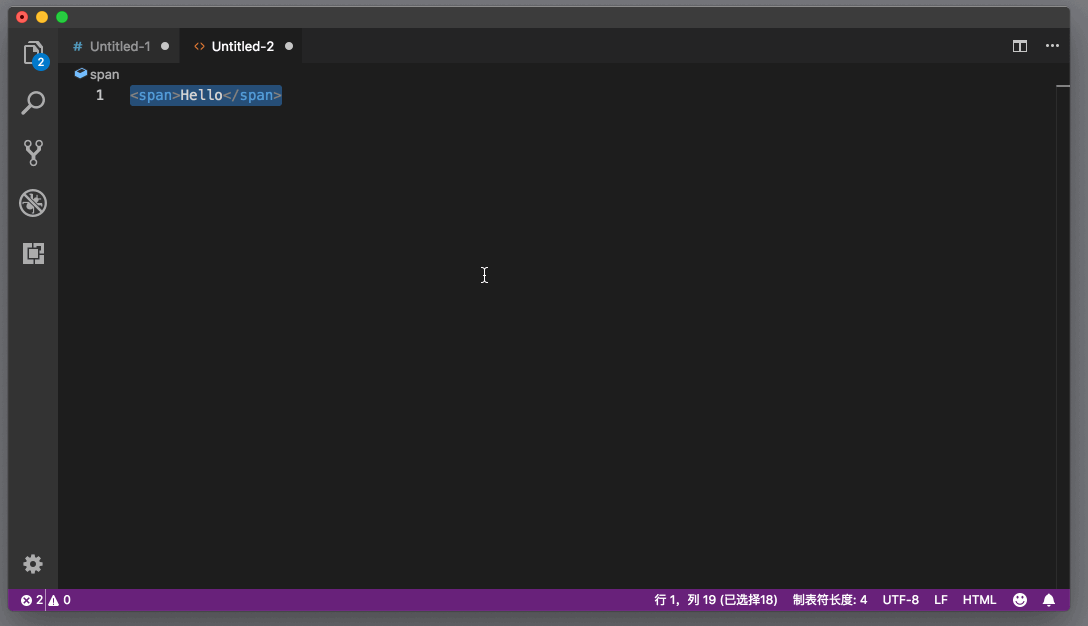Click the unsaved dot on Untitled-1 tab
Screen dimensions: 1088x626
coord(165,46)
